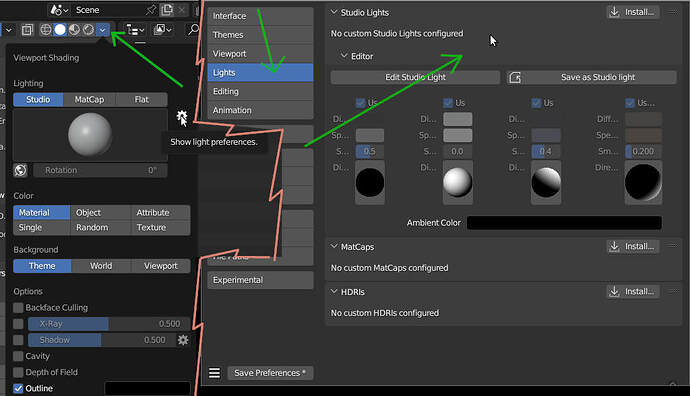The image size is (690, 396).
Task: Select material preview shading mode icon
Action: click(74, 29)
